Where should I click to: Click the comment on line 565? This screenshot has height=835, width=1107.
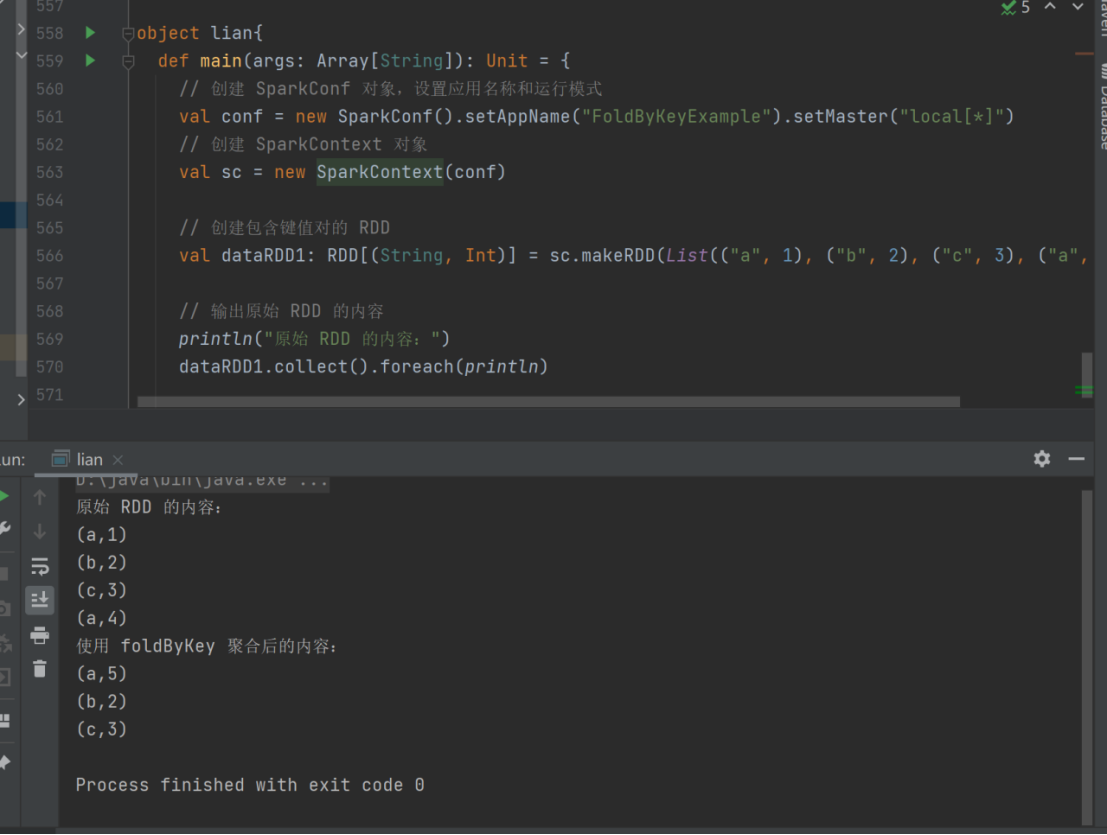pos(285,228)
